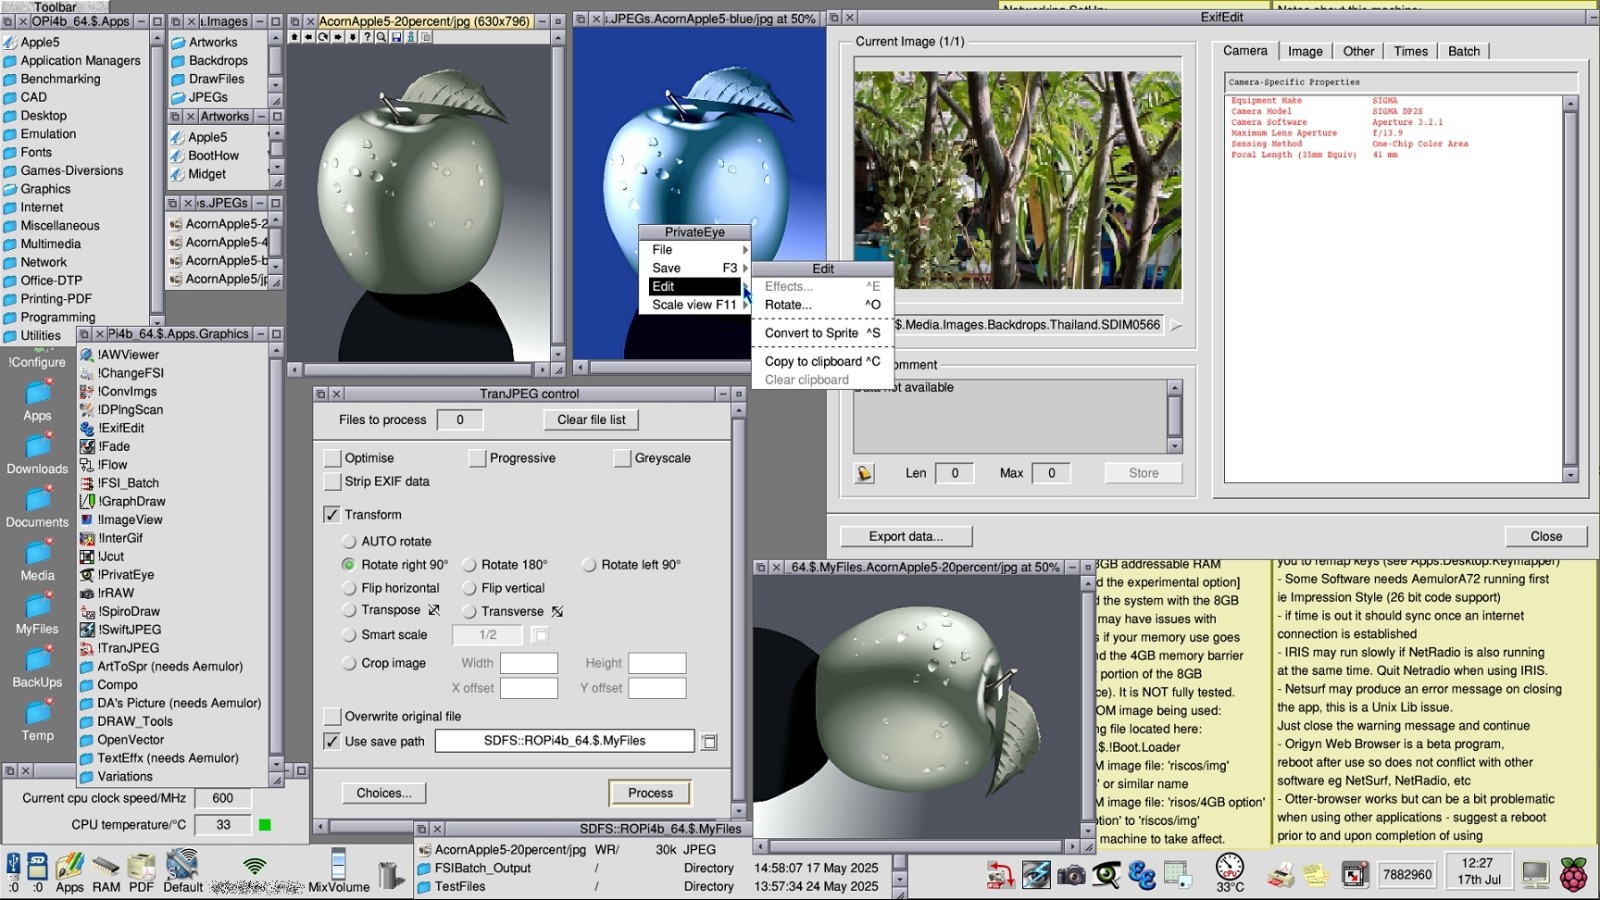Expand the Save submenu arrow in PrivateEye menu
The height and width of the screenshot is (900, 1600).
745,268
